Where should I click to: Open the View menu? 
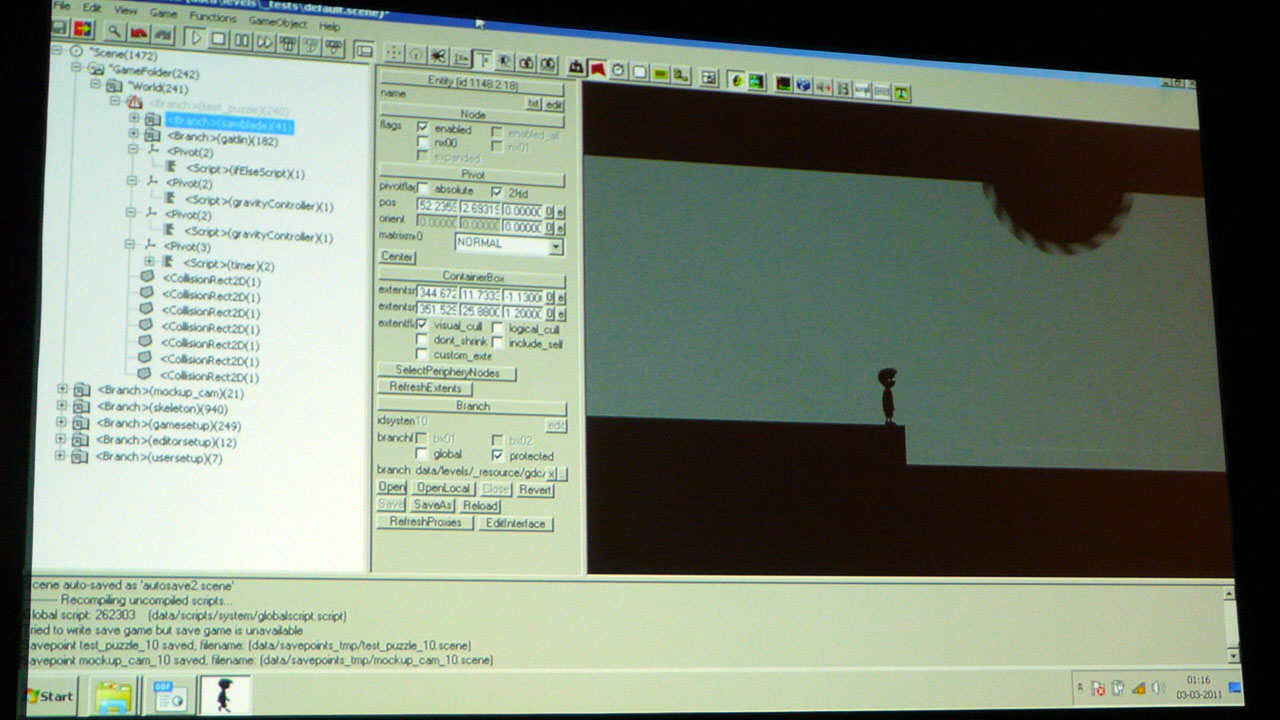pos(126,11)
